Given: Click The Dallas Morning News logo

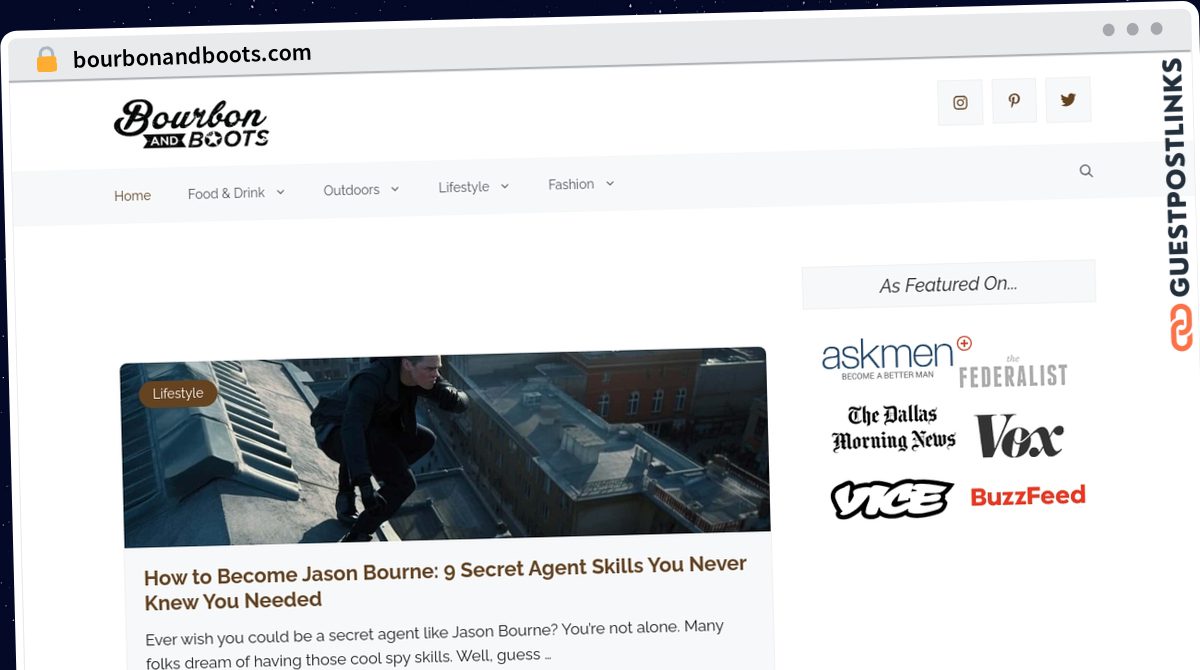Looking at the screenshot, I should [894, 428].
